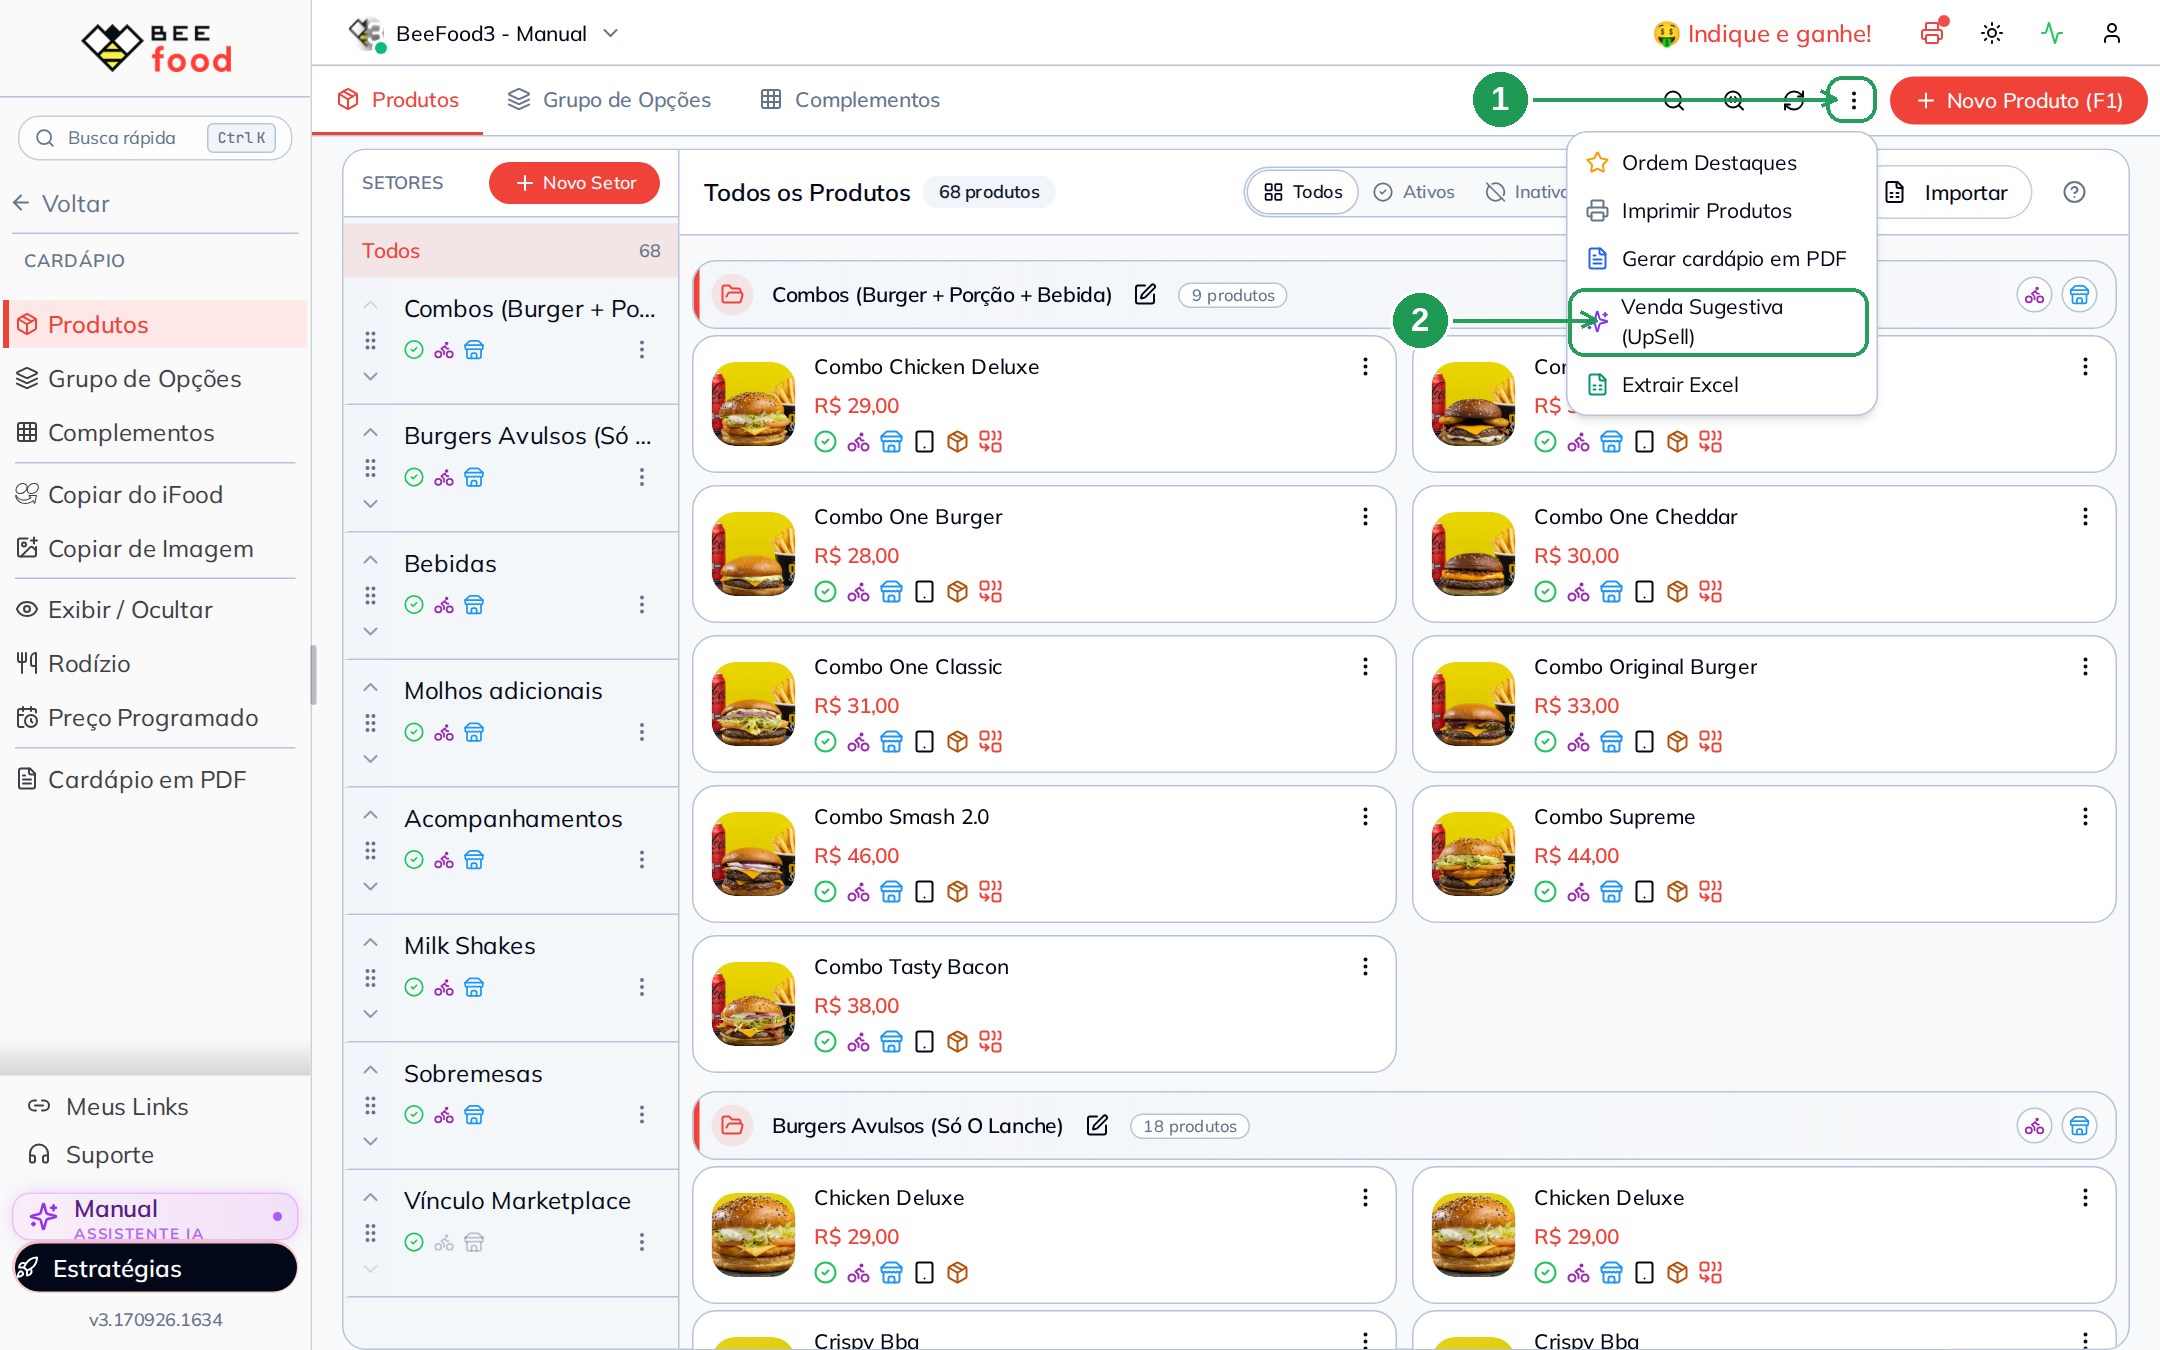Screen dimensions: 2160x1350
Task: Toggle store icon on Combo Original Burger
Action: point(1611,741)
